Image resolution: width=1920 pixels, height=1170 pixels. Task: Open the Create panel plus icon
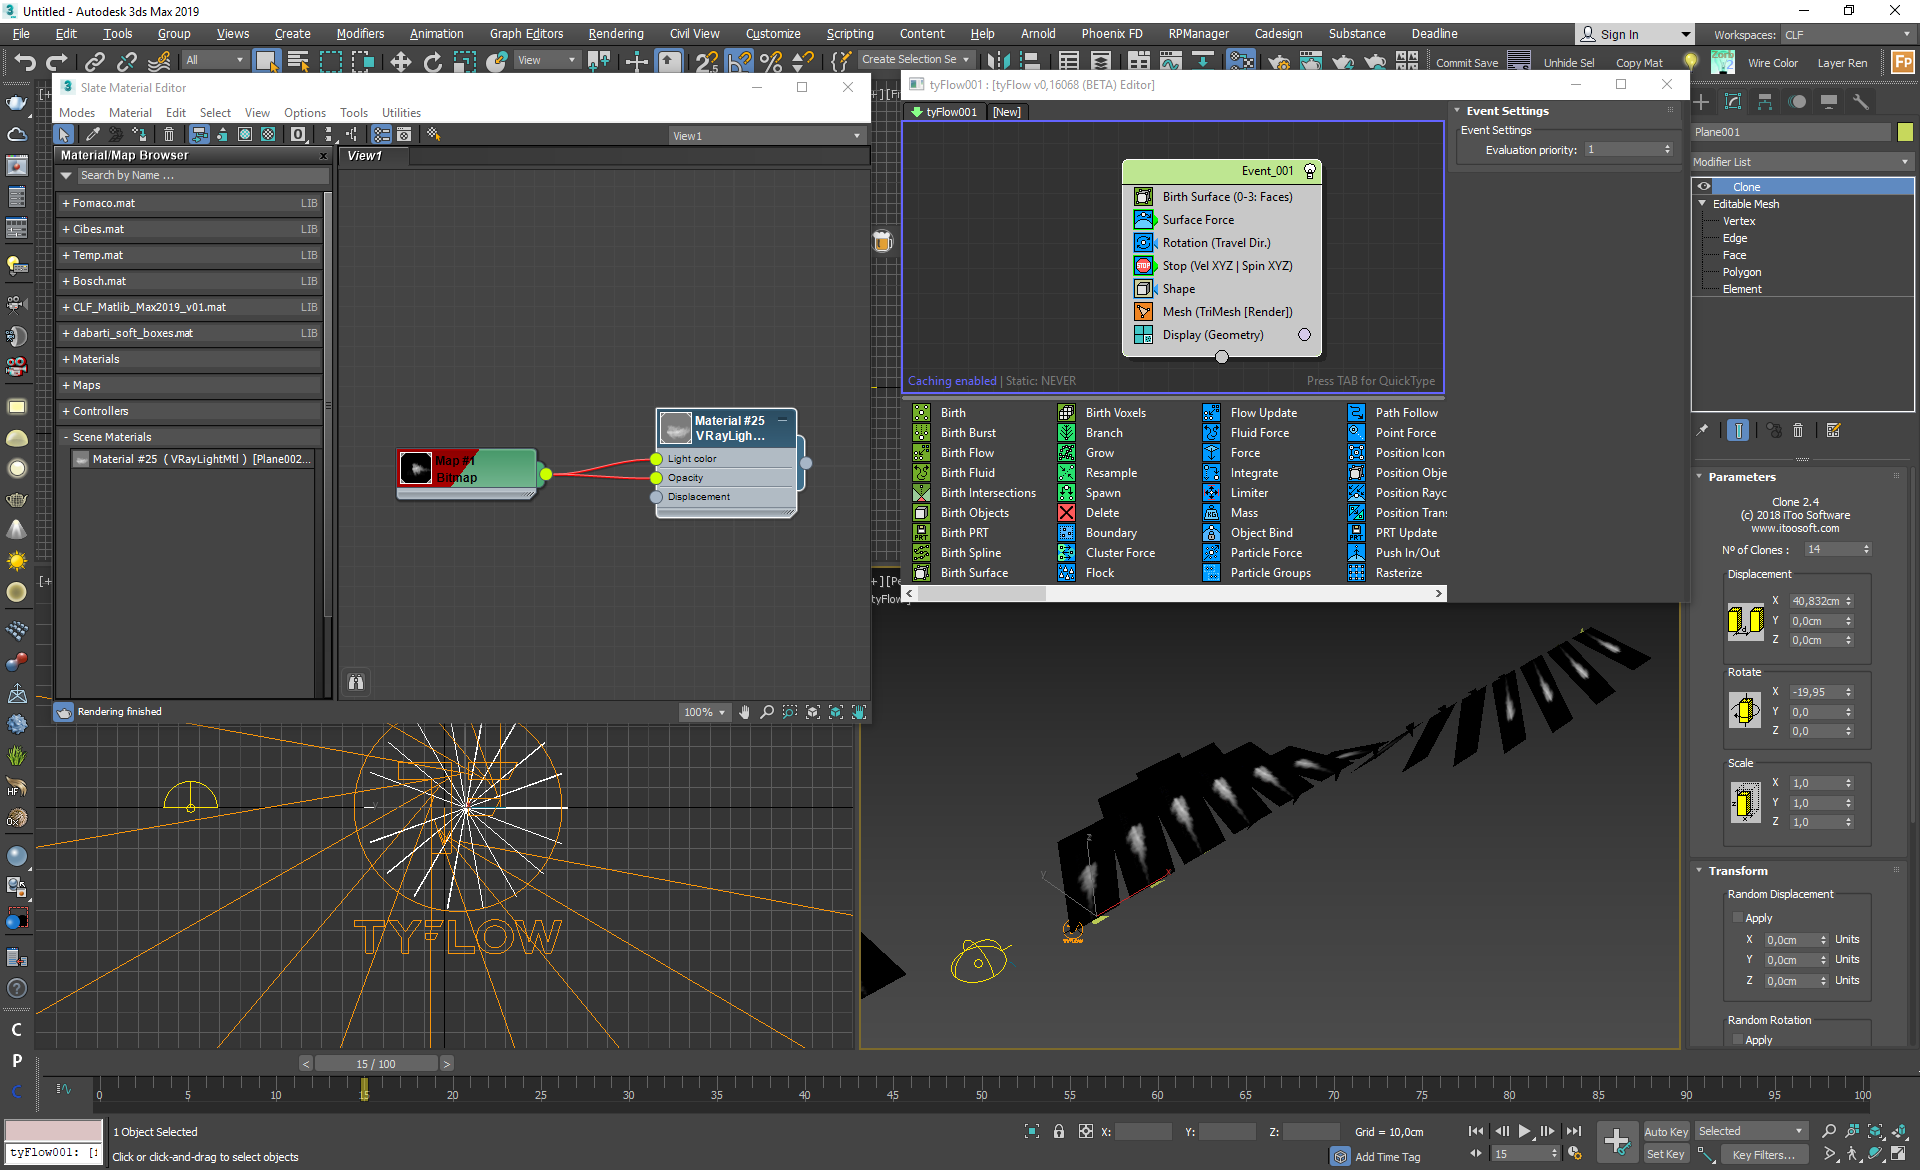(x=1702, y=102)
